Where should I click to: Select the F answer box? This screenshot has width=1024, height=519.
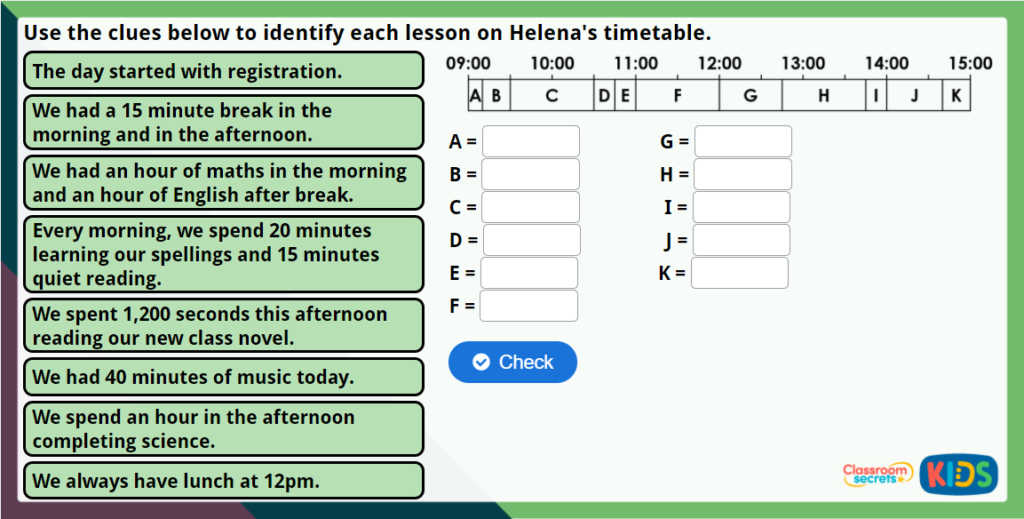(528, 306)
